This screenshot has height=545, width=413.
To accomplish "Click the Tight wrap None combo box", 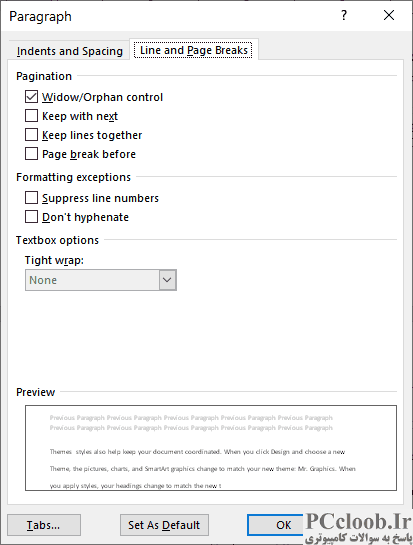I will (x=101, y=280).
